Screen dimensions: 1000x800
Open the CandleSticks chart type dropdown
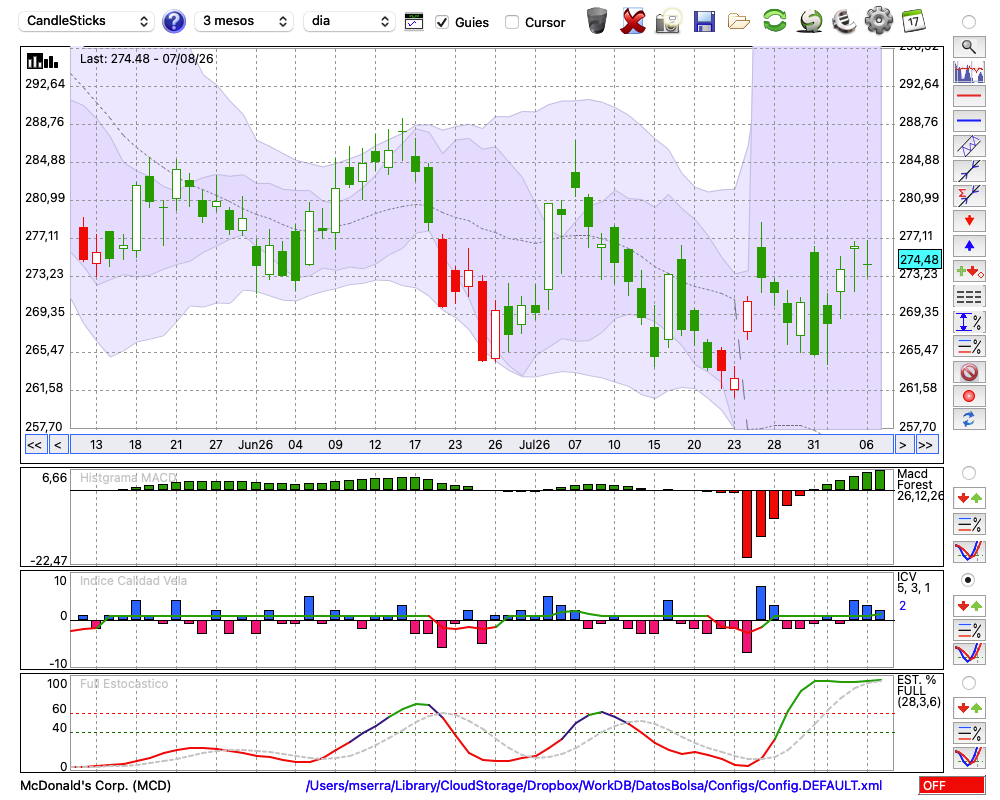click(87, 21)
